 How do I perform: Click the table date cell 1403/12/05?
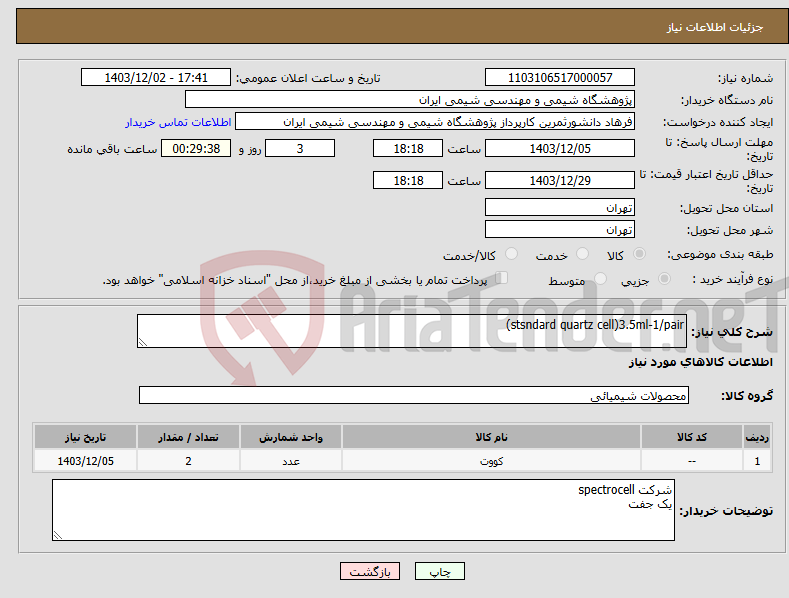point(86,461)
